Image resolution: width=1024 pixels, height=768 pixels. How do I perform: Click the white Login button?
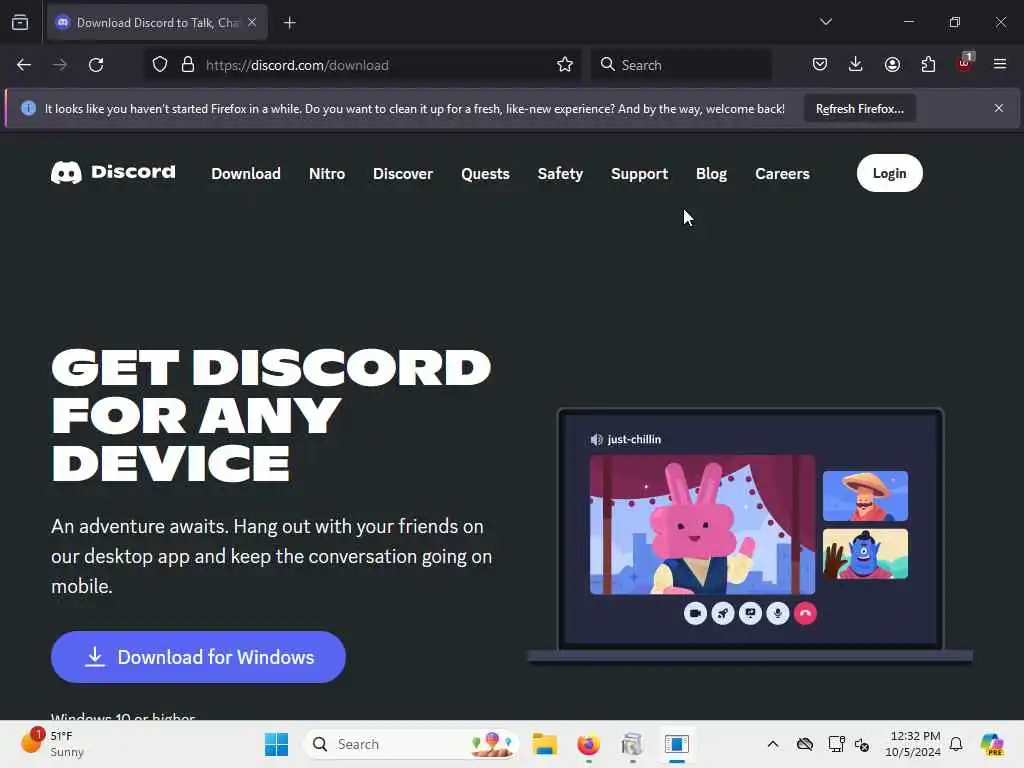[889, 173]
